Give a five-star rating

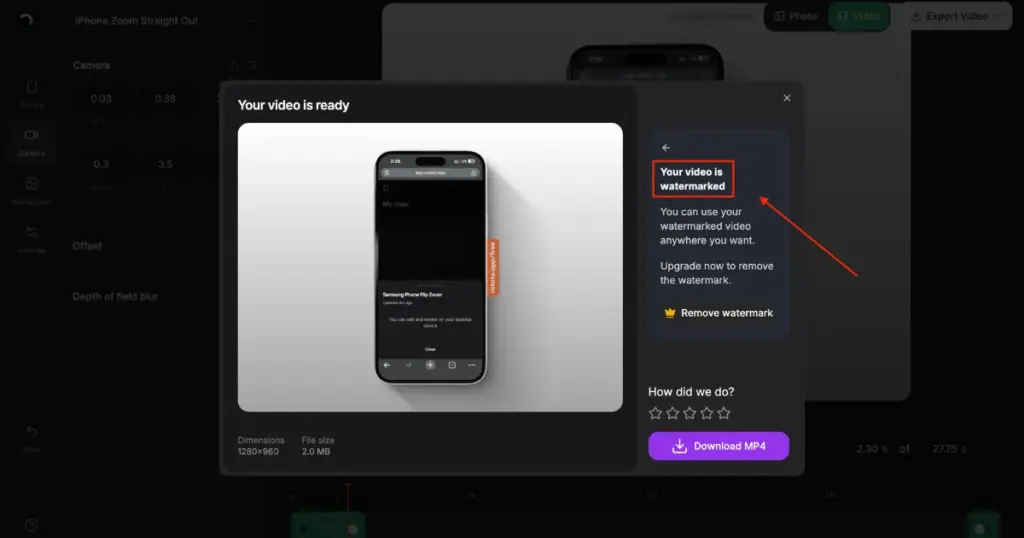pyautogui.click(x=724, y=413)
